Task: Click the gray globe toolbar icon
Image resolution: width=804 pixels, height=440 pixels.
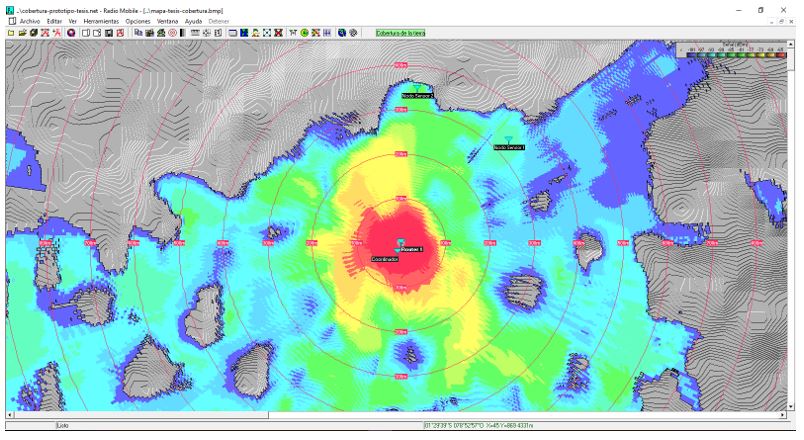Action: (x=352, y=33)
